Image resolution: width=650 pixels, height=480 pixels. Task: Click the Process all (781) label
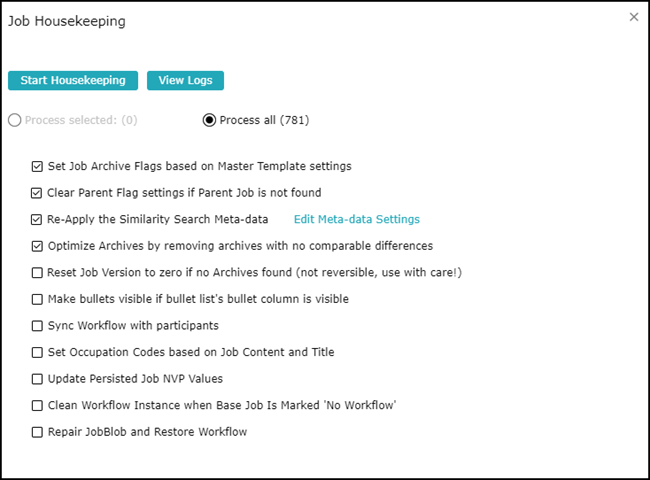point(264,121)
